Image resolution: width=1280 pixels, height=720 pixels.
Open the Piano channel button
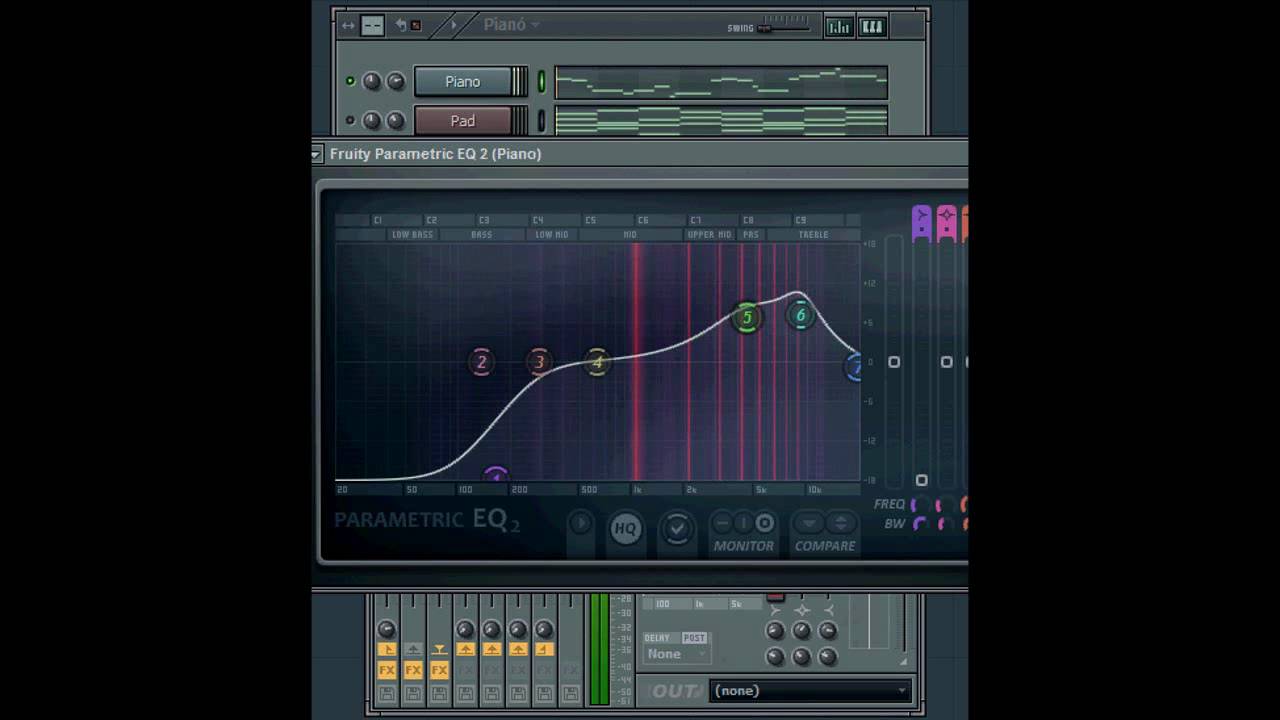pyautogui.click(x=463, y=82)
